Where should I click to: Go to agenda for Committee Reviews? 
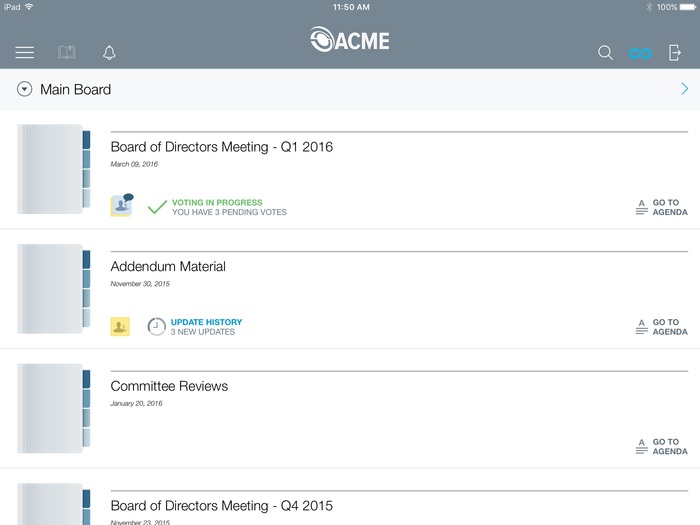point(661,446)
